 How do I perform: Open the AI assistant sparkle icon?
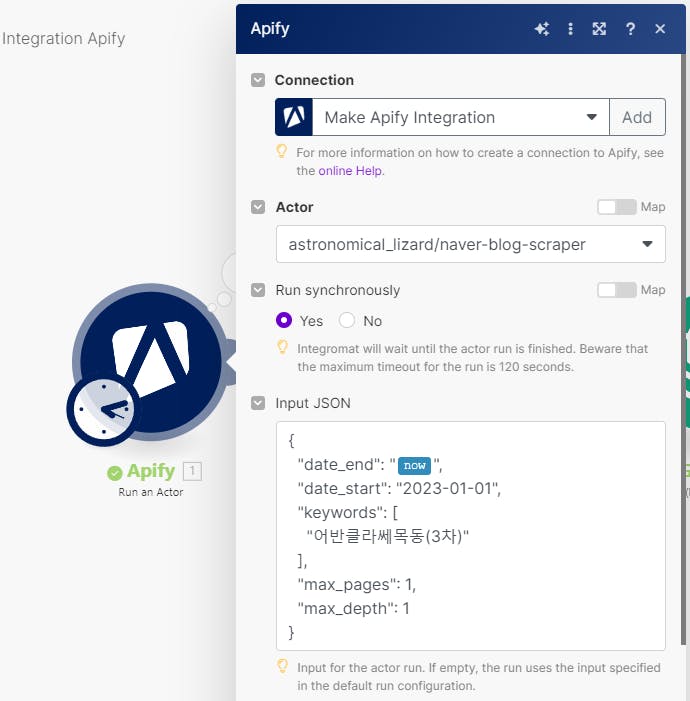coord(542,29)
